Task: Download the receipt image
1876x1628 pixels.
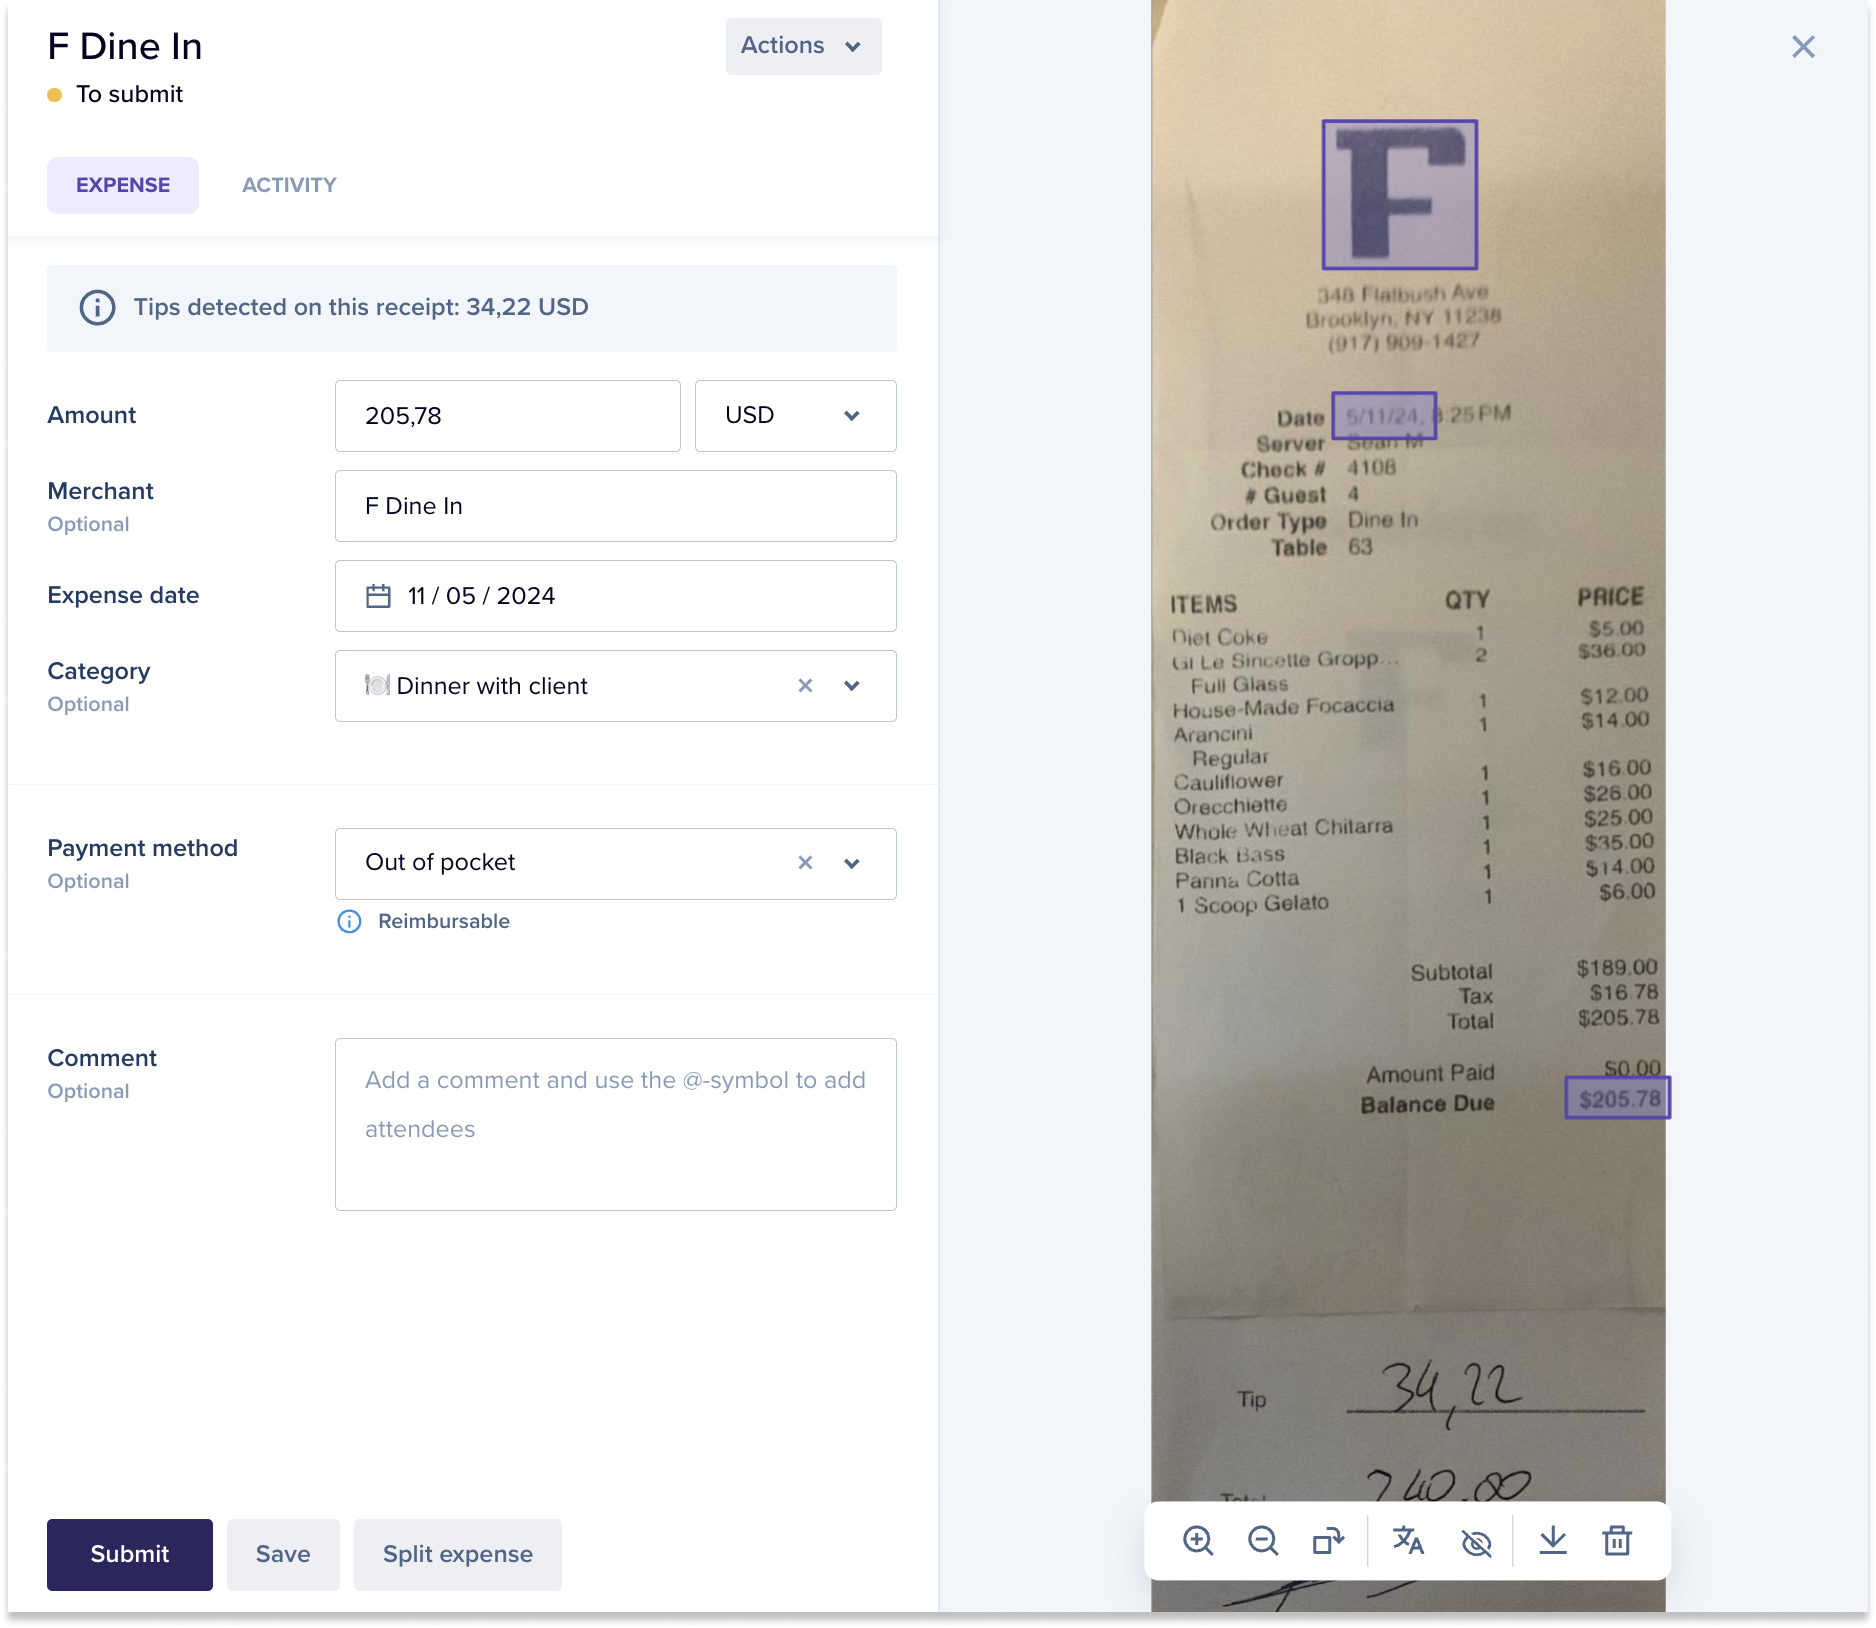Action: click(1552, 1541)
